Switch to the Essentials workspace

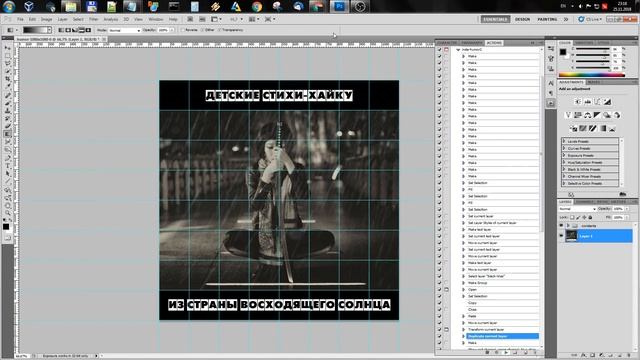coord(495,19)
